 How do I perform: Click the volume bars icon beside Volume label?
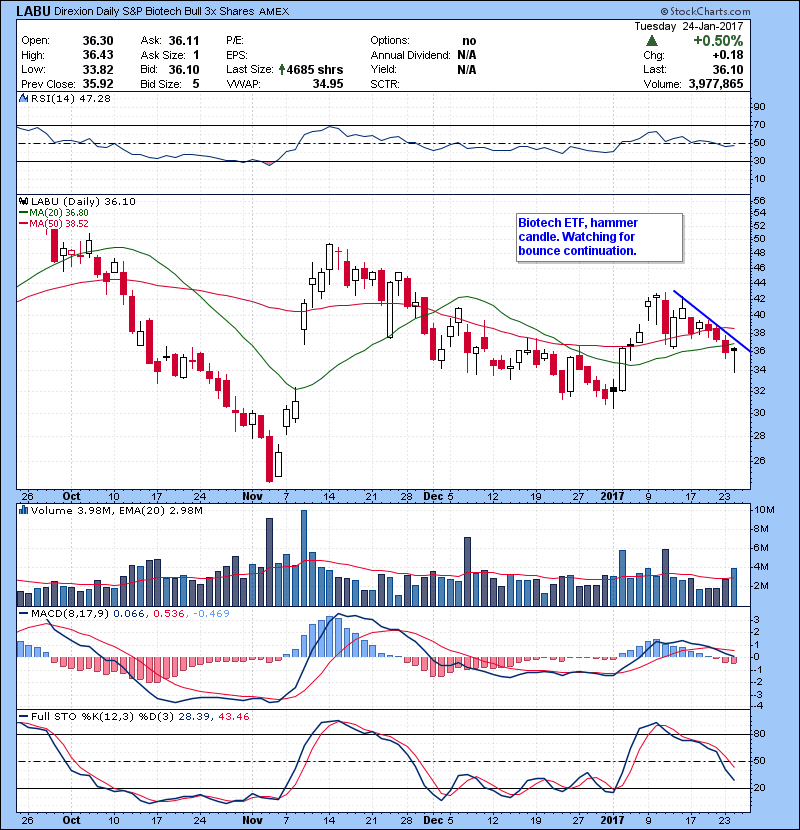[23, 510]
